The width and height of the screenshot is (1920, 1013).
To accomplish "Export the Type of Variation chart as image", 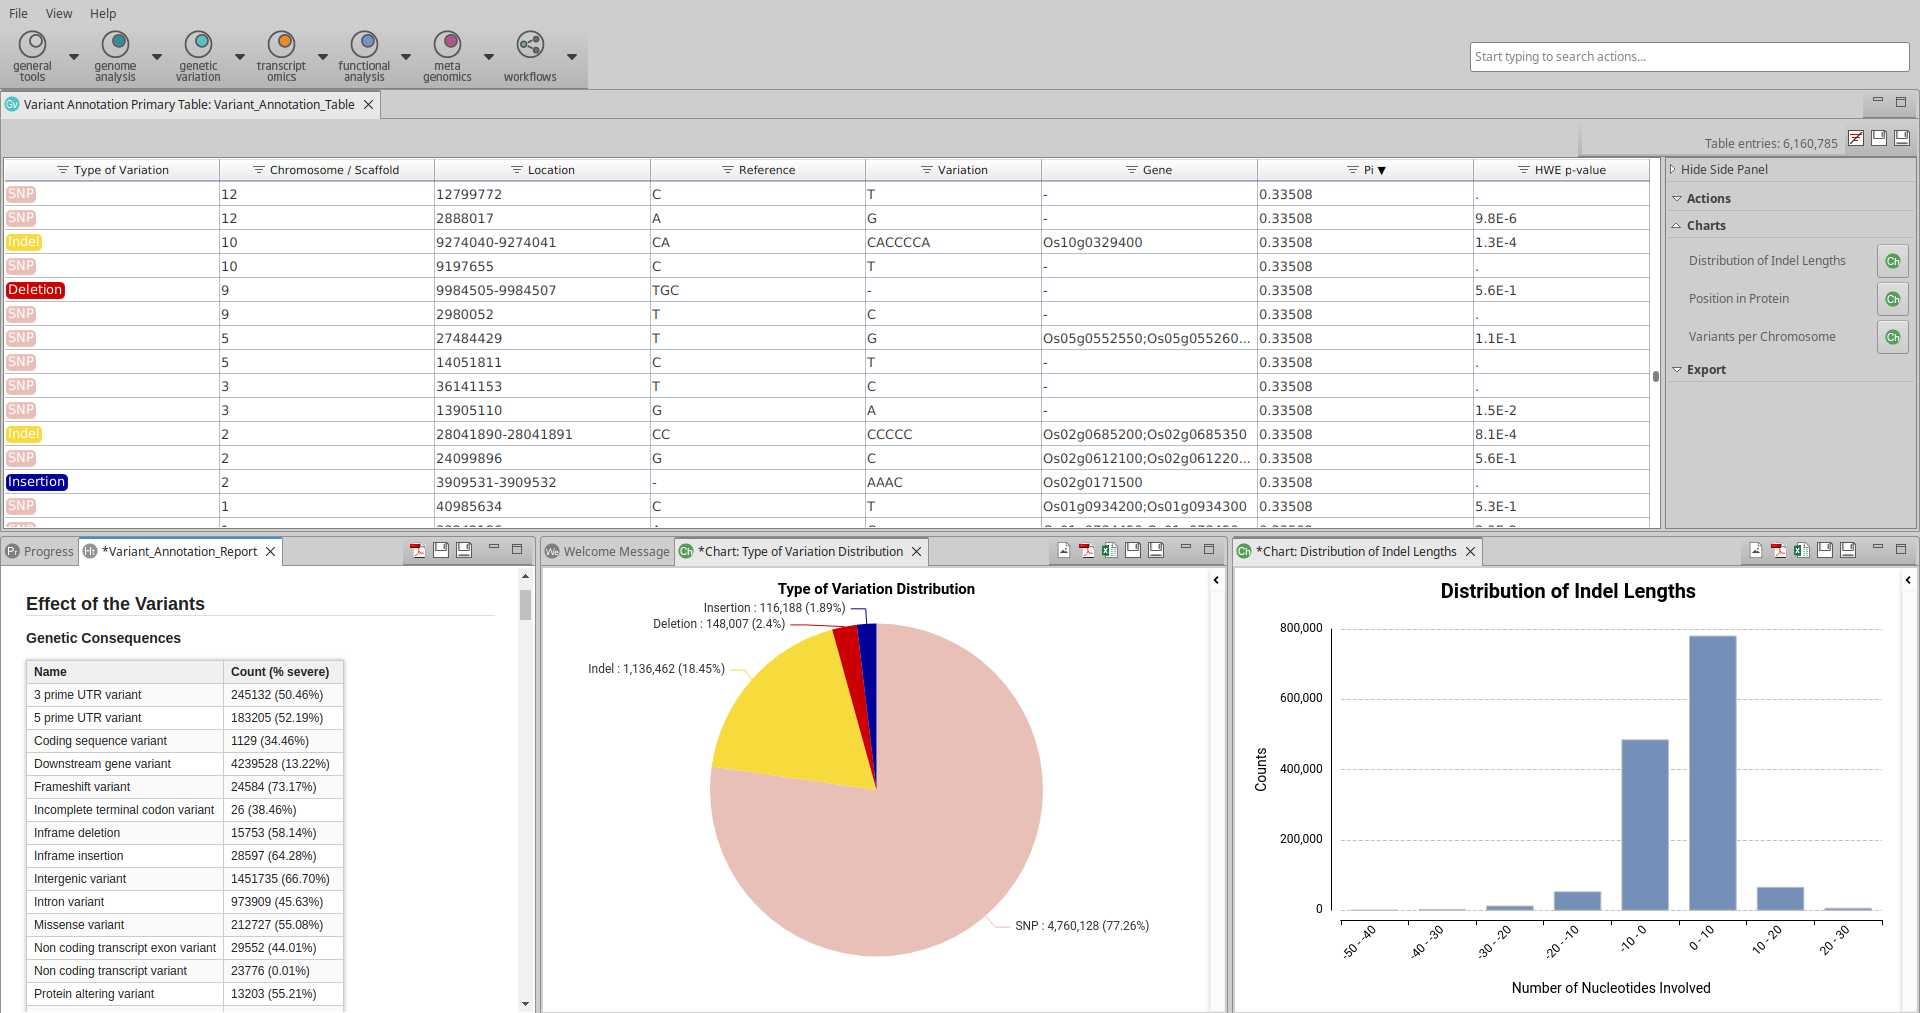I will pyautogui.click(x=1064, y=550).
